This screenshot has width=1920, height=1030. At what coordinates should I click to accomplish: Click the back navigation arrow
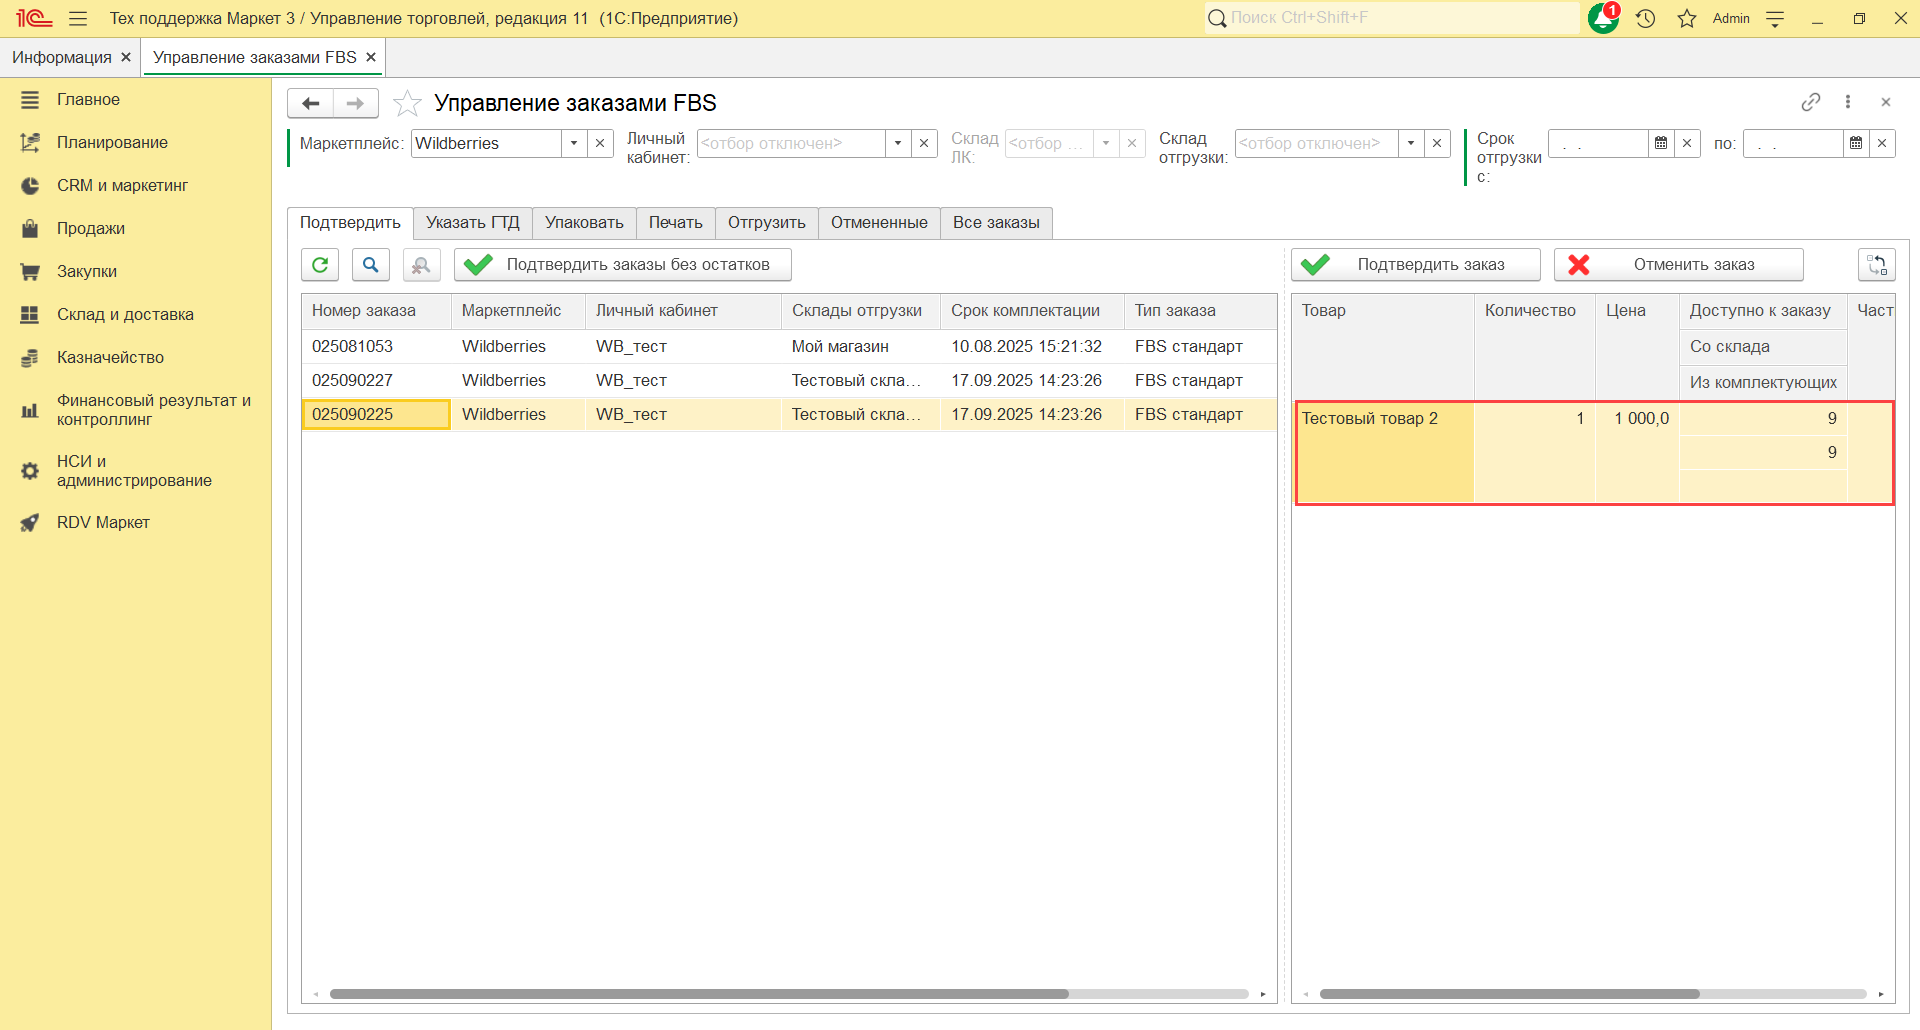[311, 103]
